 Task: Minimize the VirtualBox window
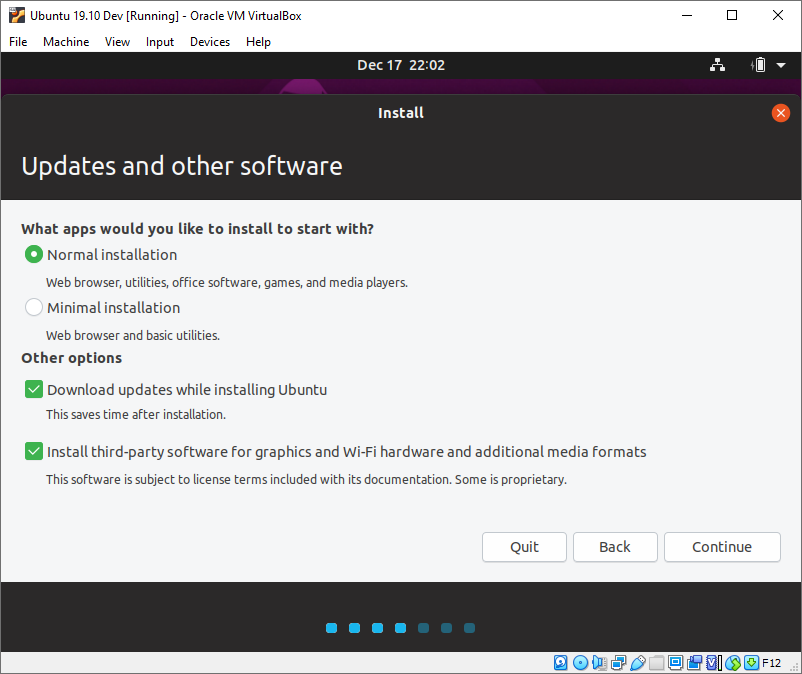tap(687, 15)
